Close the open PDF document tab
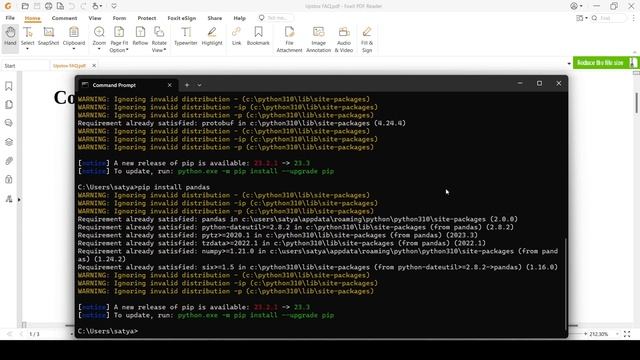The image size is (640, 360). [x=94, y=66]
